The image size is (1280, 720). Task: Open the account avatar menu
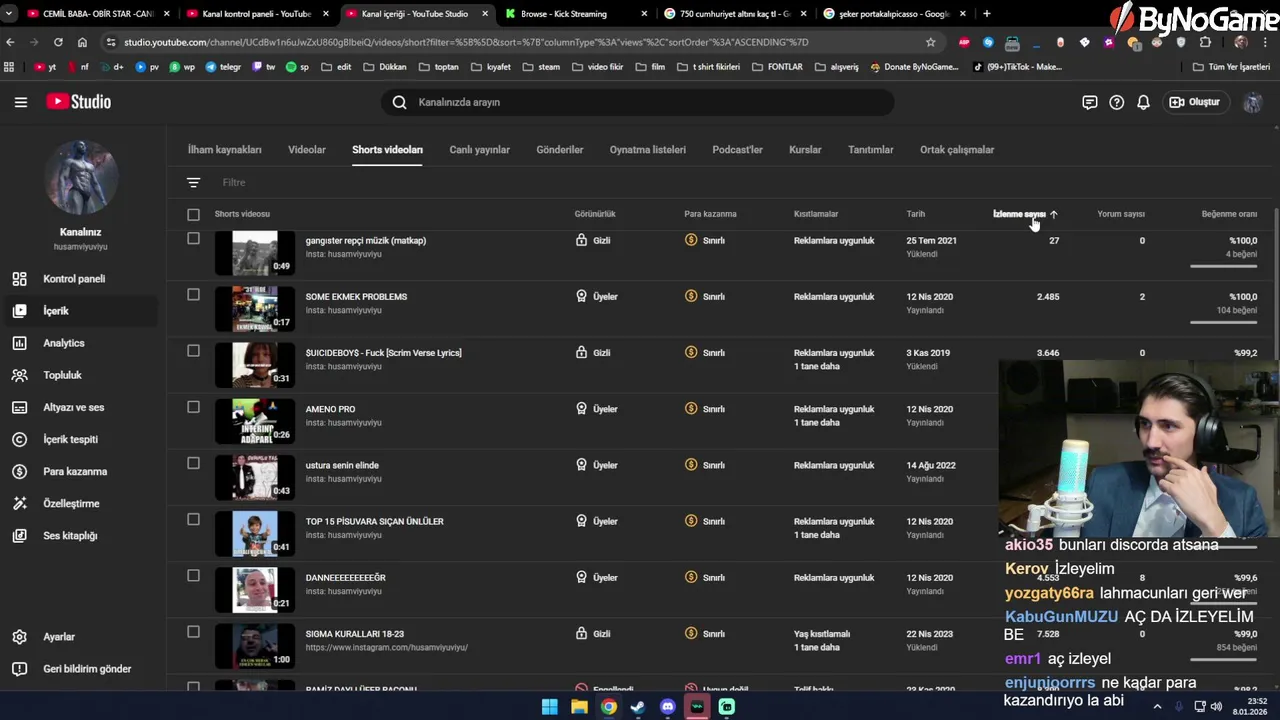click(1253, 102)
